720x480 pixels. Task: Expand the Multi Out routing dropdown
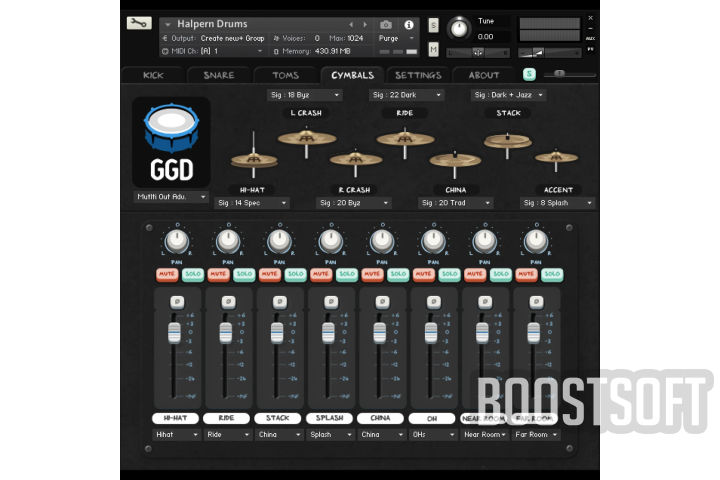click(x=171, y=197)
